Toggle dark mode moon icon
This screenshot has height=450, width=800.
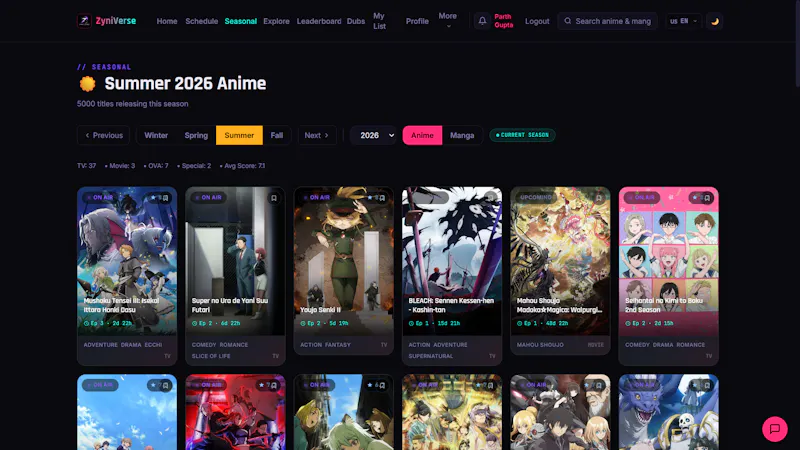point(714,21)
